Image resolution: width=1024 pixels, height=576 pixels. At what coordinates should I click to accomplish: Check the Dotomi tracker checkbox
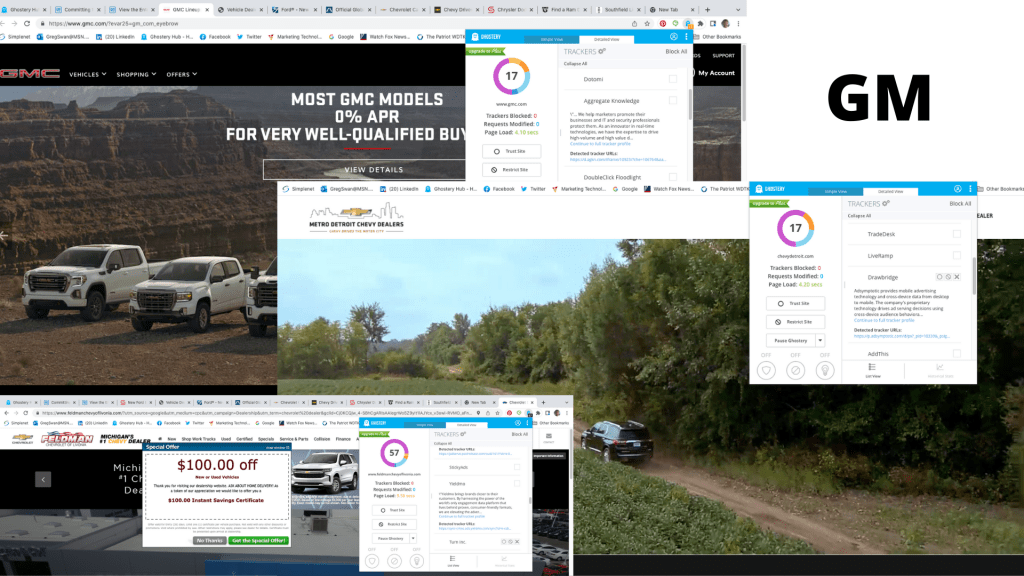point(673,78)
